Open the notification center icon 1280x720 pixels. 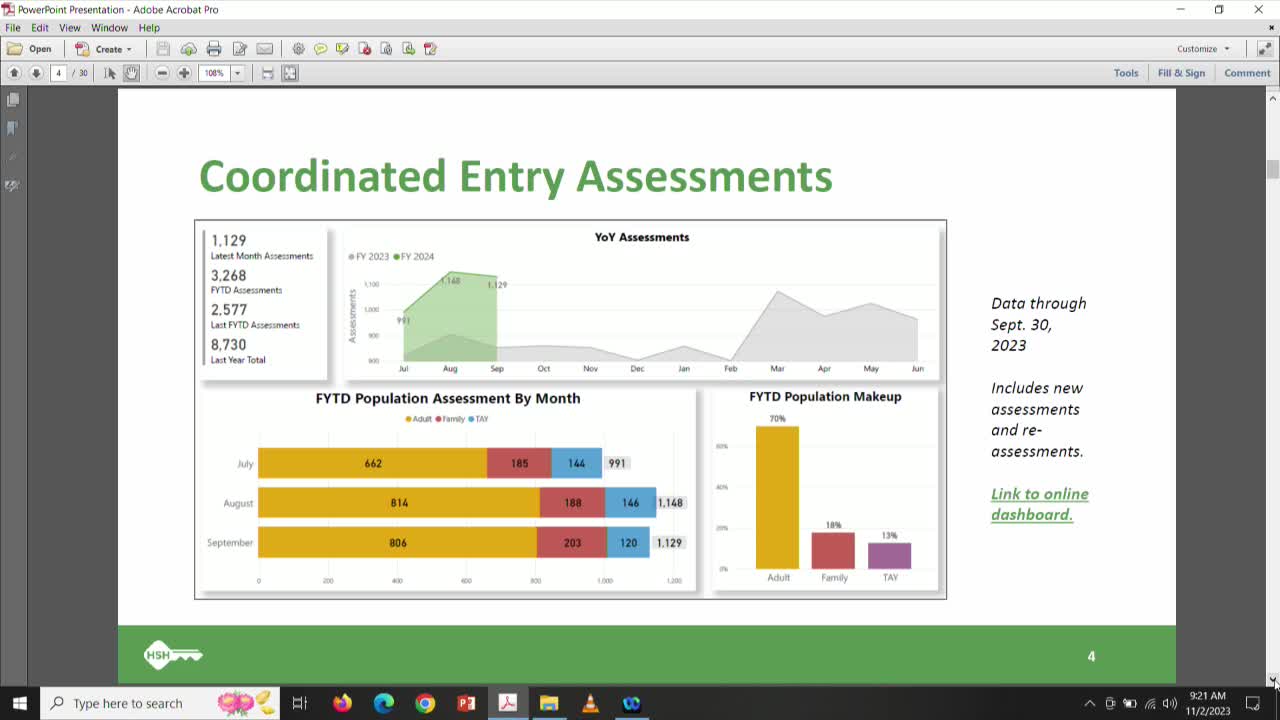point(1253,703)
